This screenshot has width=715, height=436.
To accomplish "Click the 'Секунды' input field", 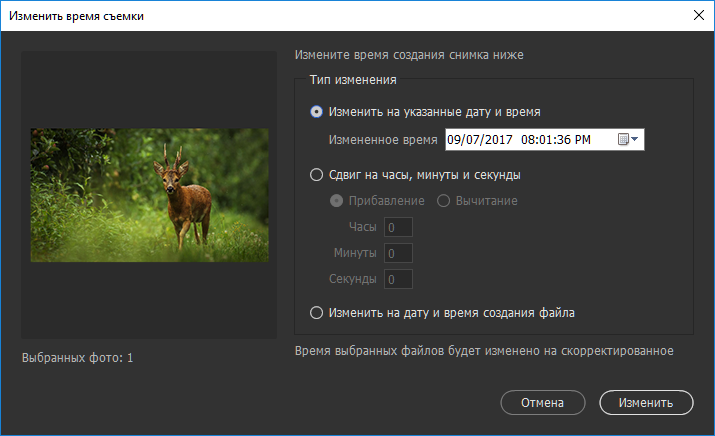I will [399, 279].
